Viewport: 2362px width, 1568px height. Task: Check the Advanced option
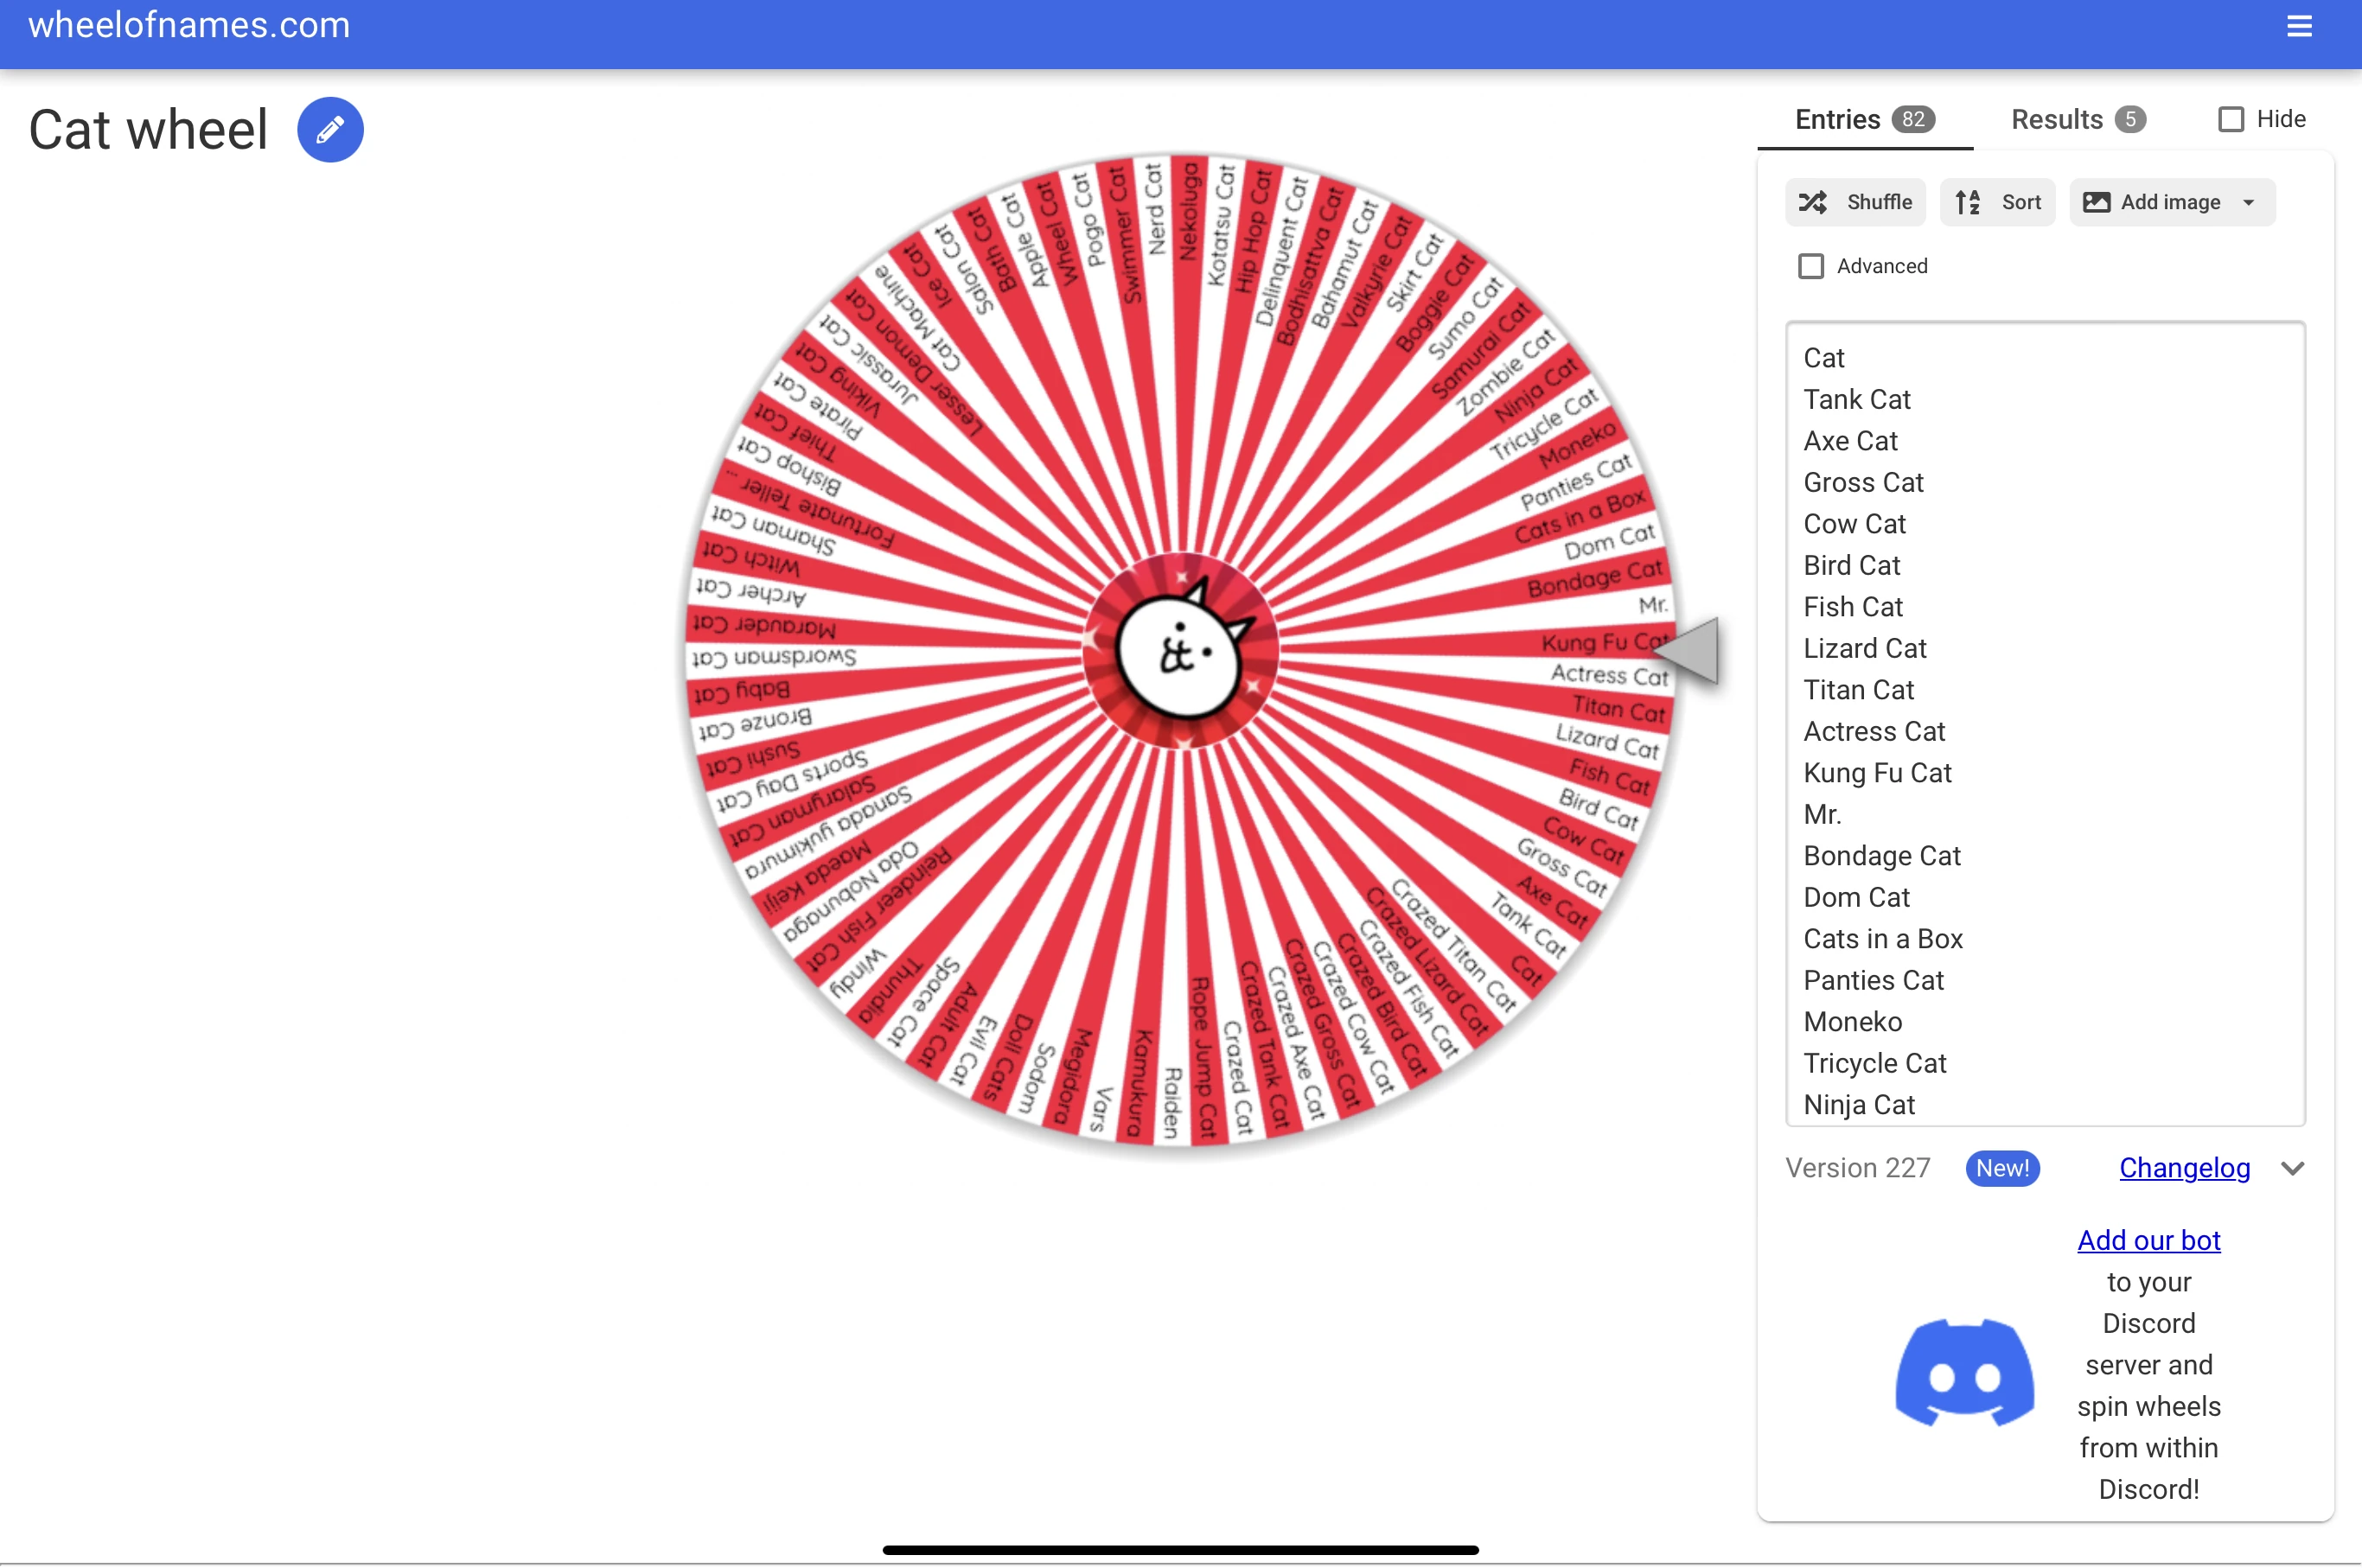(x=1810, y=266)
